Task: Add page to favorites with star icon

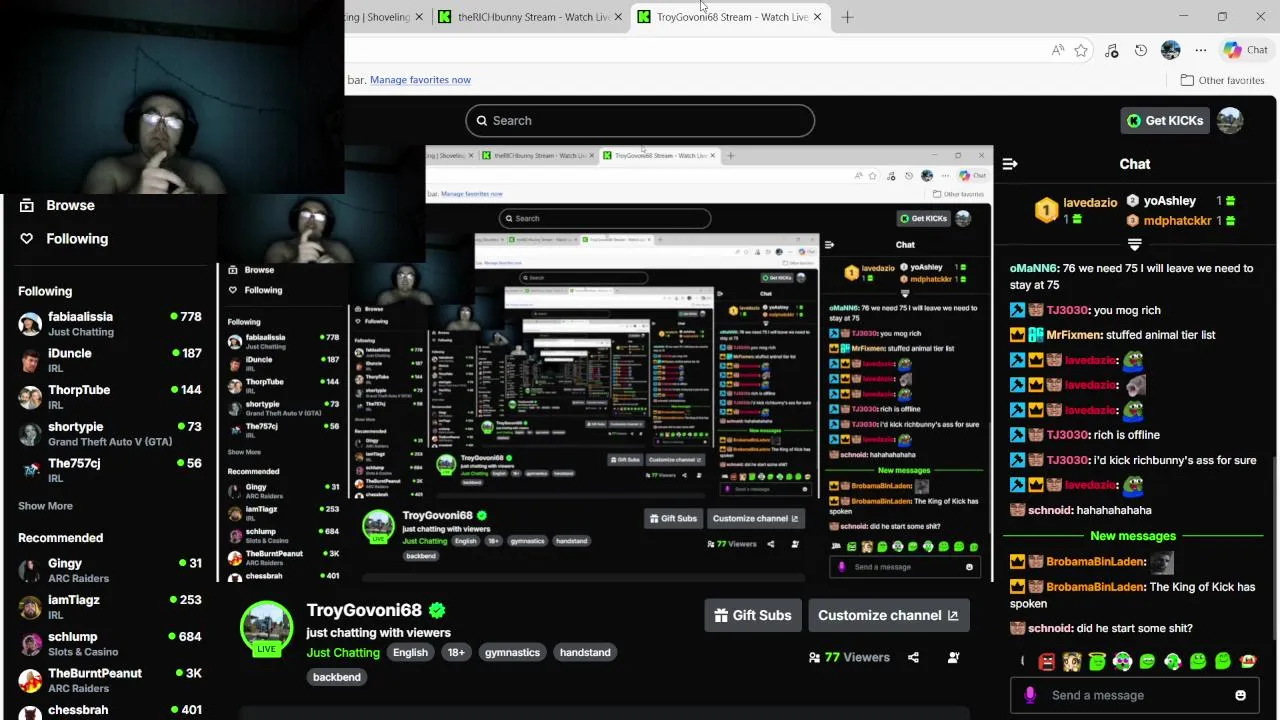Action: click(x=1081, y=50)
